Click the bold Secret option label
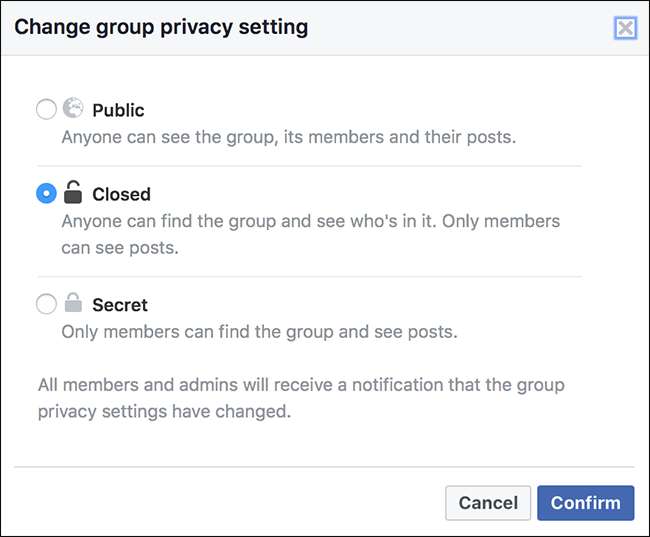This screenshot has height=537, width=650. click(x=120, y=304)
